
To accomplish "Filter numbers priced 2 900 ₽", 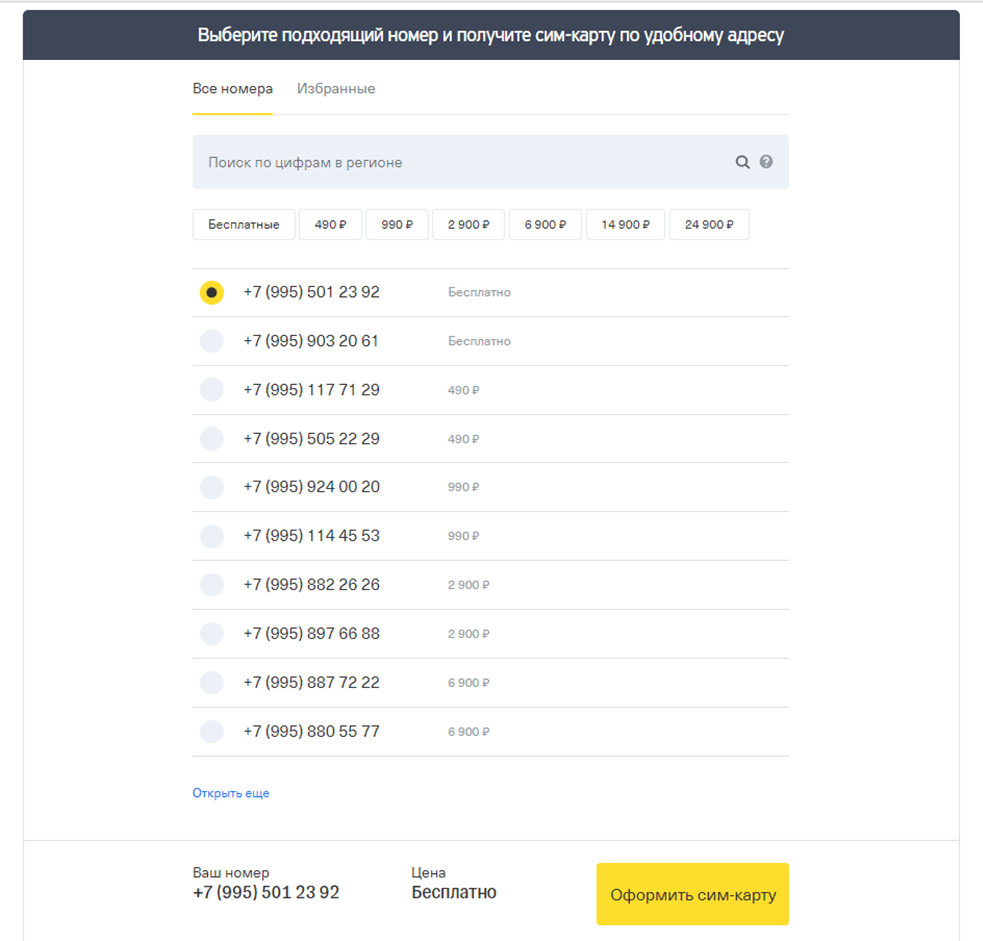I will (468, 225).
